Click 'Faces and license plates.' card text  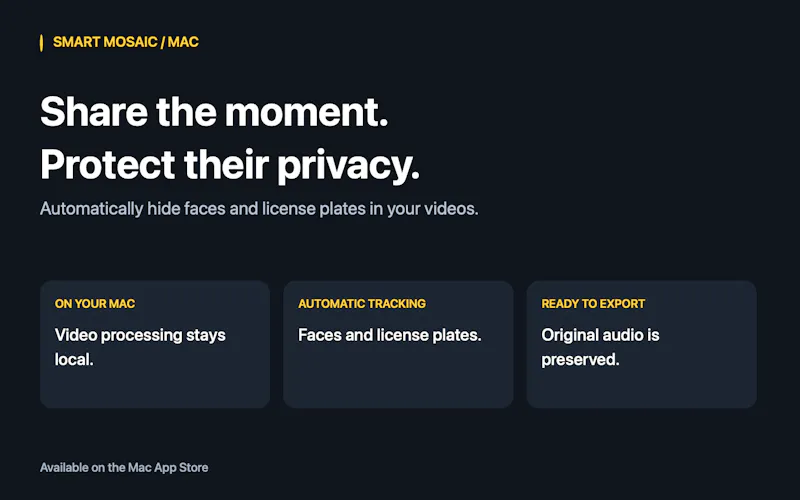point(389,335)
